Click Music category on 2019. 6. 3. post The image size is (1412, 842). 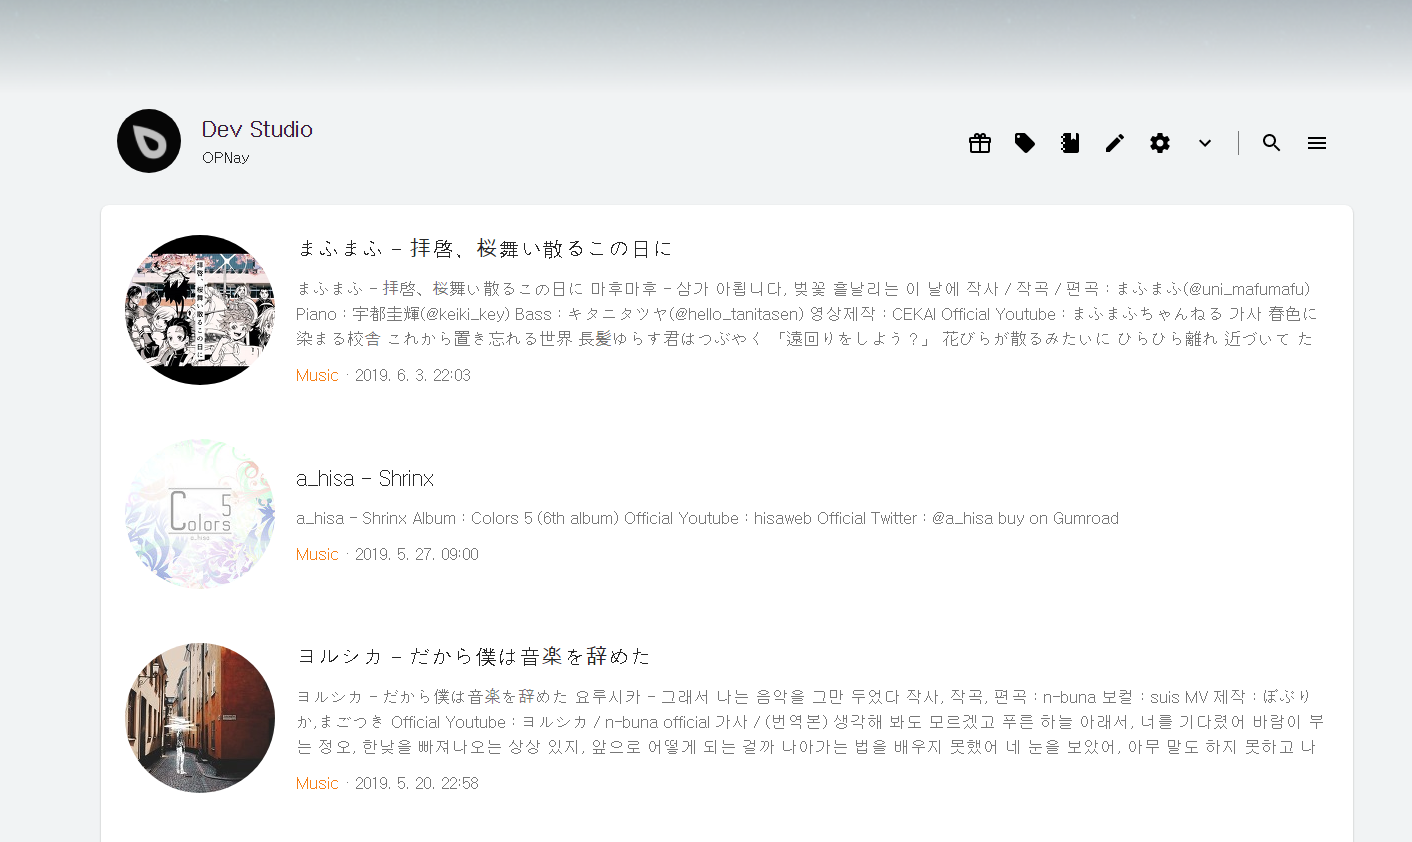click(x=317, y=375)
